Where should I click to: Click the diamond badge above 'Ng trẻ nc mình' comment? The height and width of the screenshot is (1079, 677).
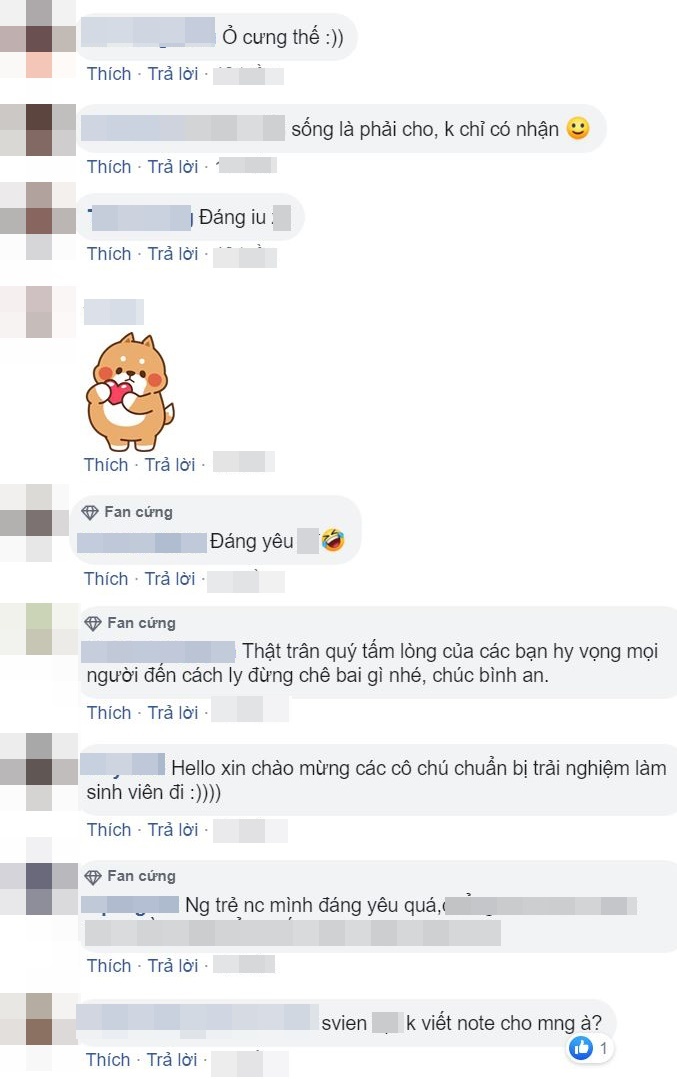(93, 876)
